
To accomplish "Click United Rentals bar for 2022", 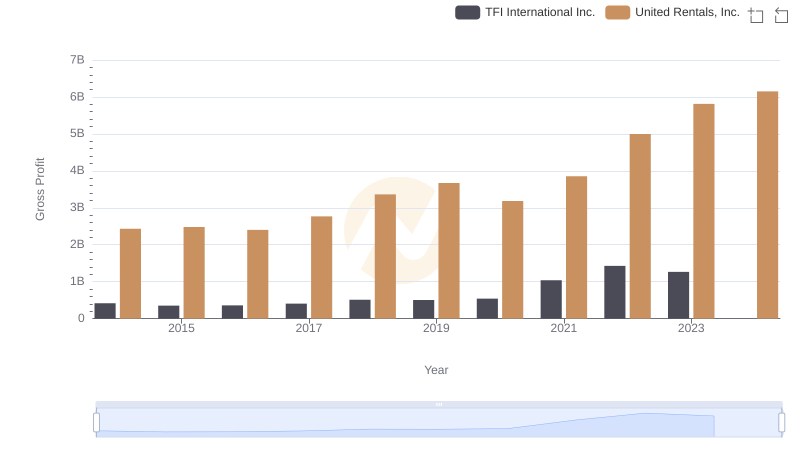I will 640,226.
